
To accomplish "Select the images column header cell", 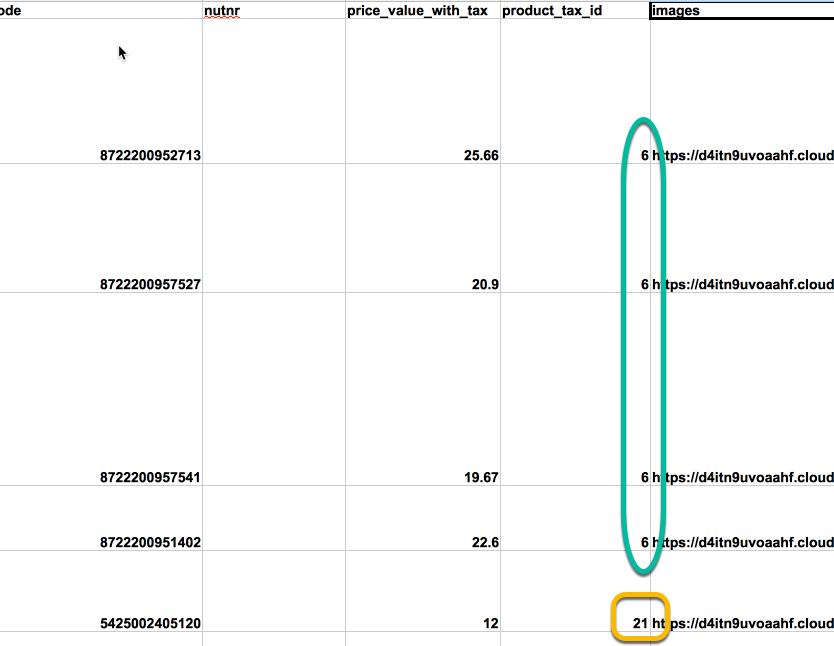I will (742, 11).
